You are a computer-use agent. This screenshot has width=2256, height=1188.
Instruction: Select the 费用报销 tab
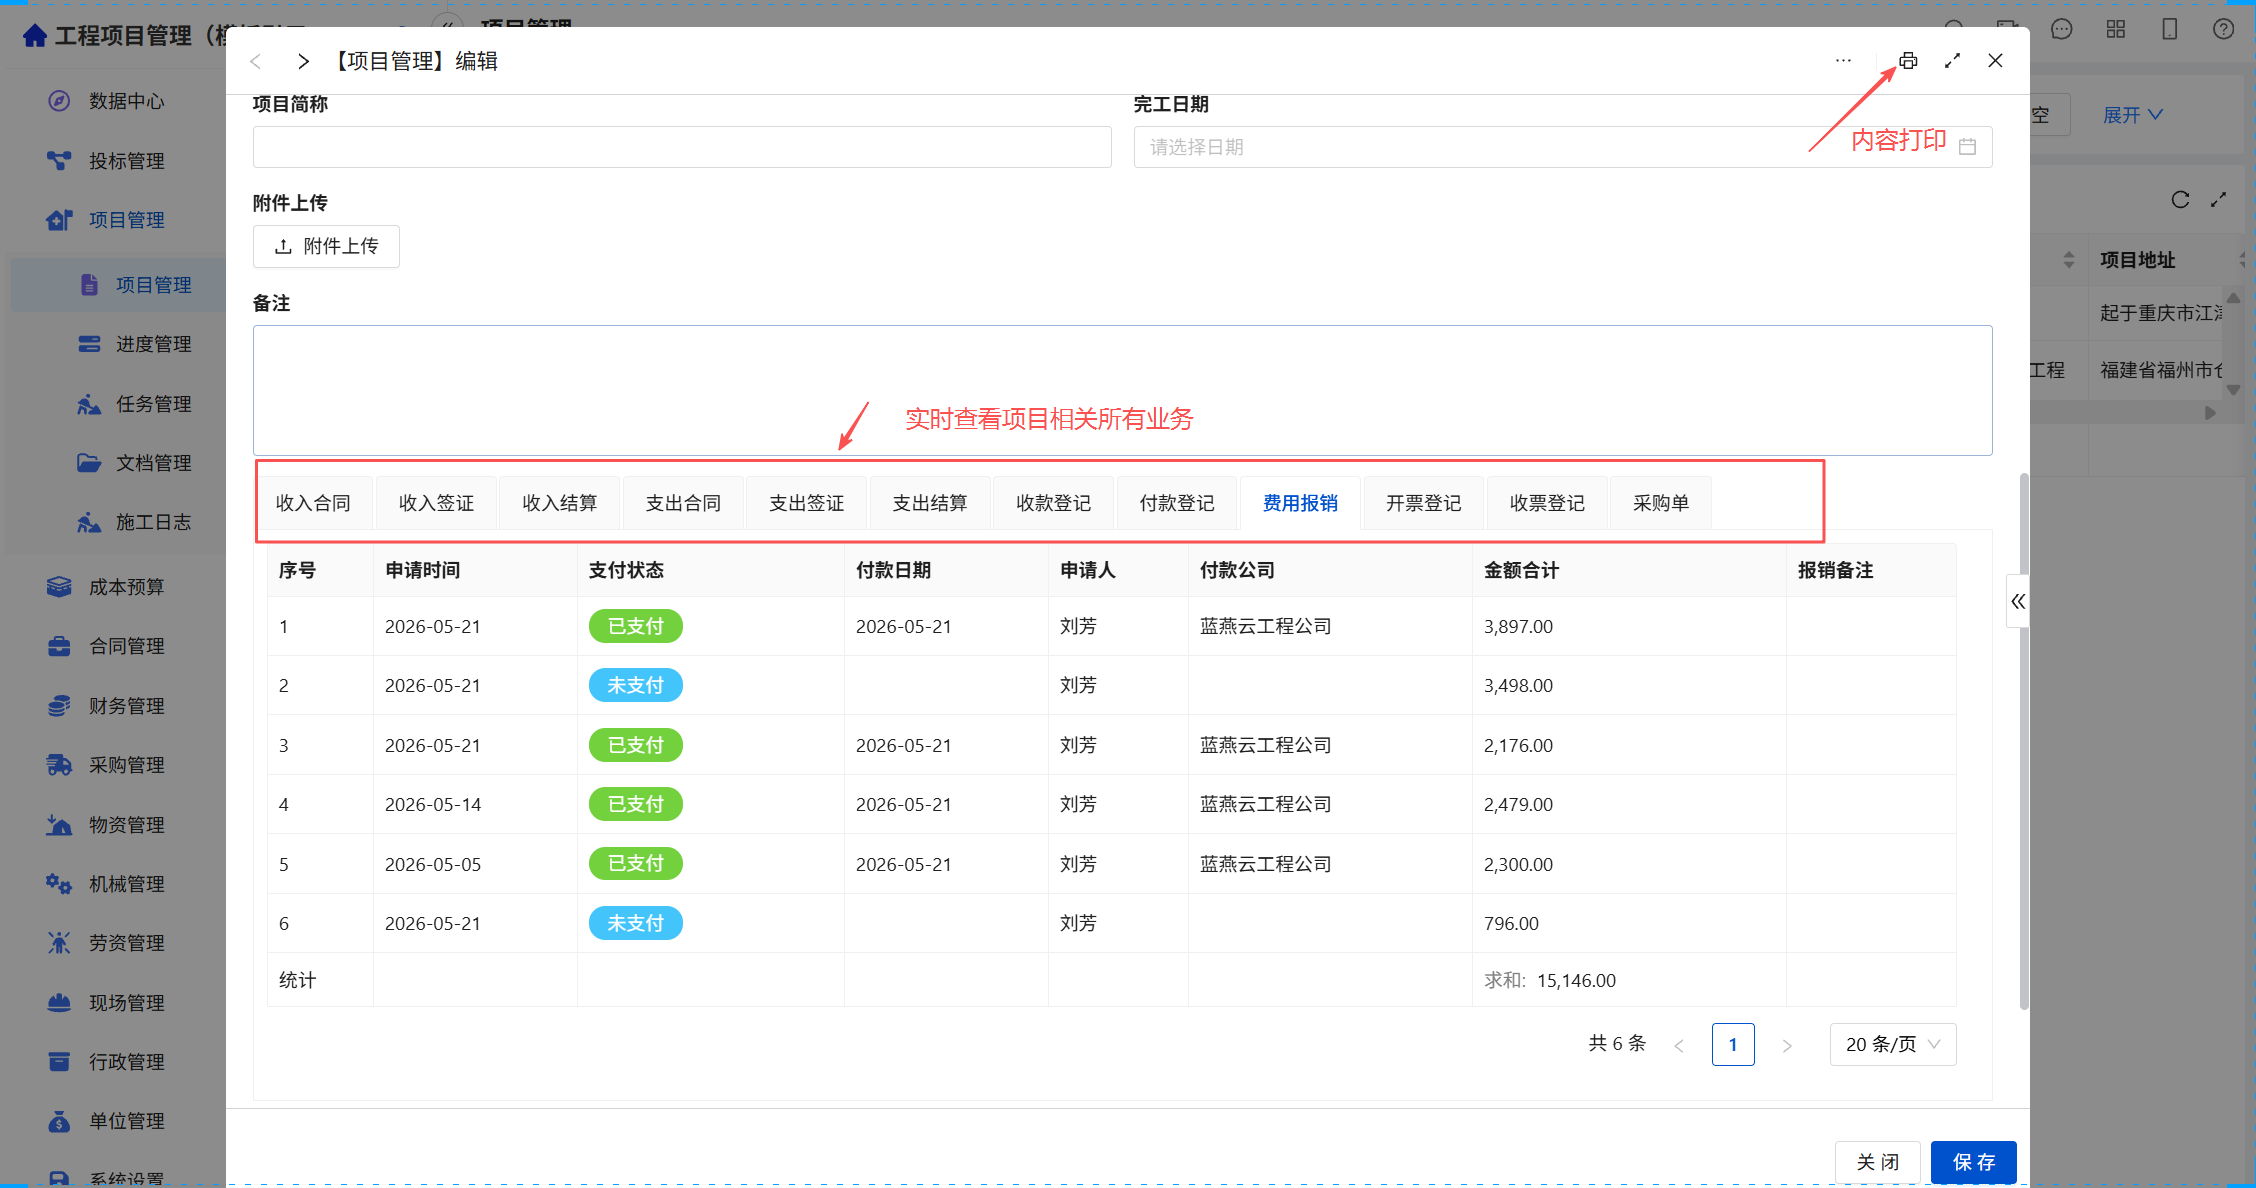[1300, 503]
